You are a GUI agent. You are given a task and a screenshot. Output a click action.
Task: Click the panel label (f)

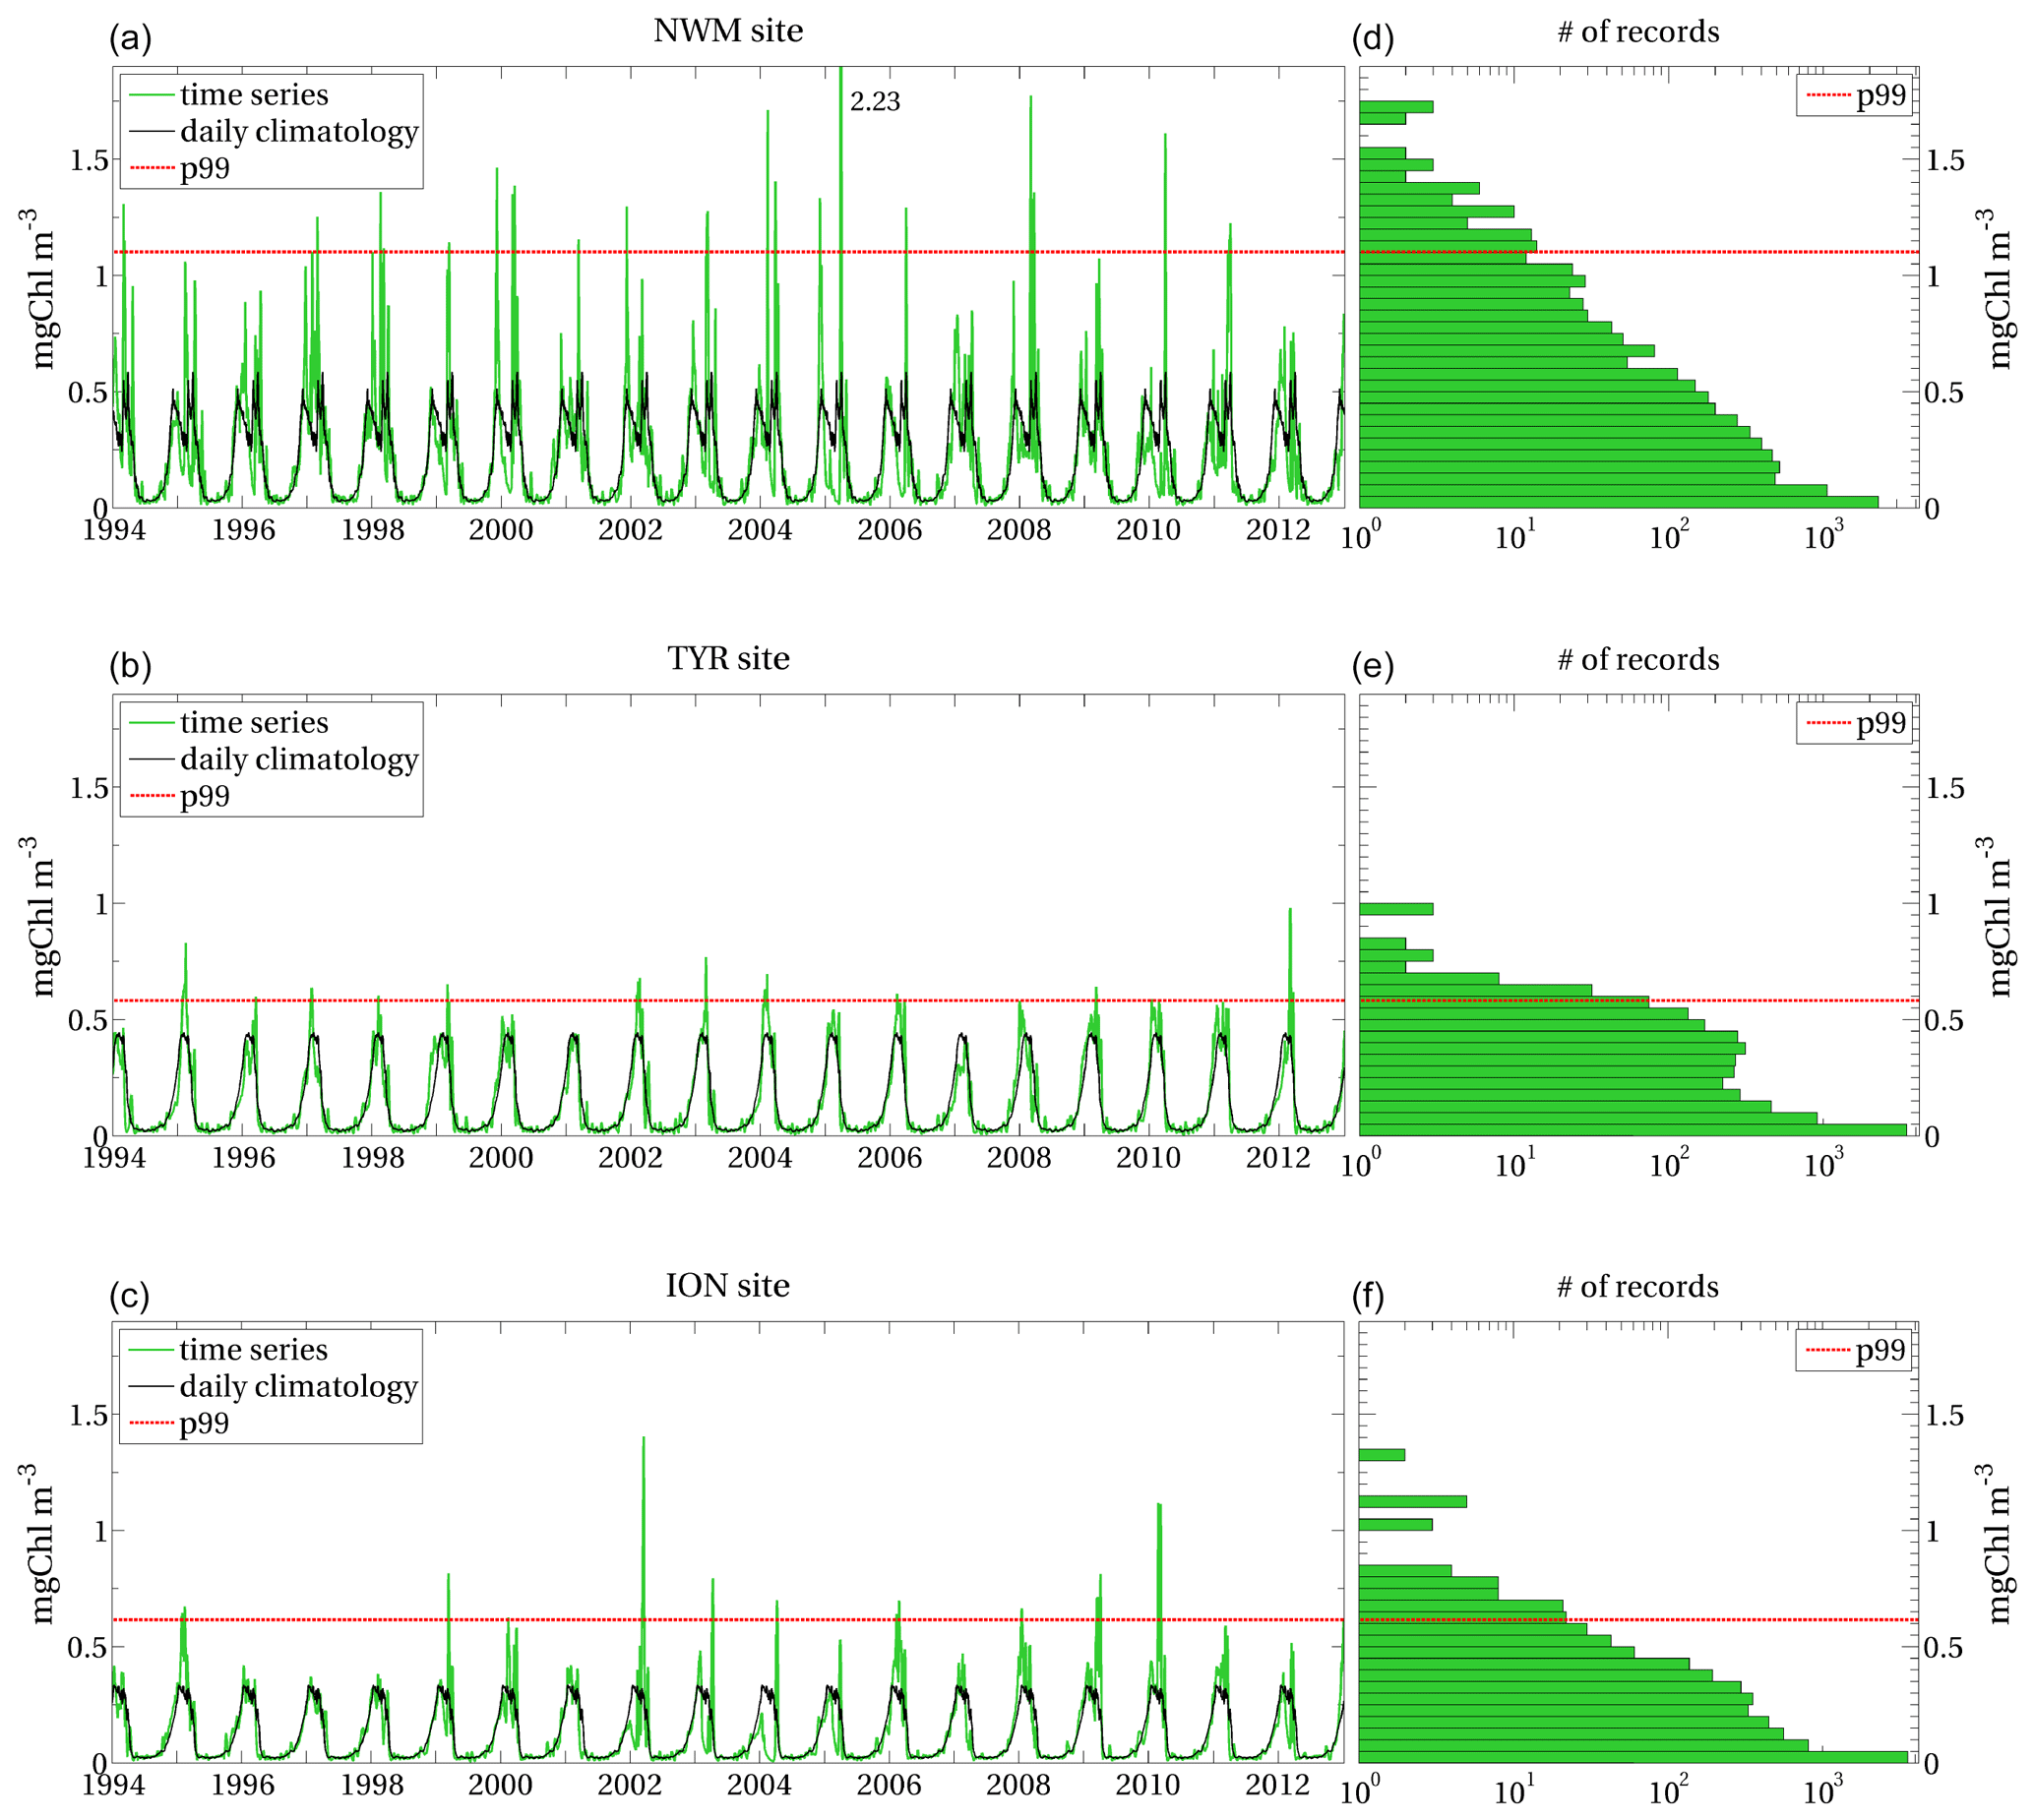pyautogui.click(x=1370, y=1297)
